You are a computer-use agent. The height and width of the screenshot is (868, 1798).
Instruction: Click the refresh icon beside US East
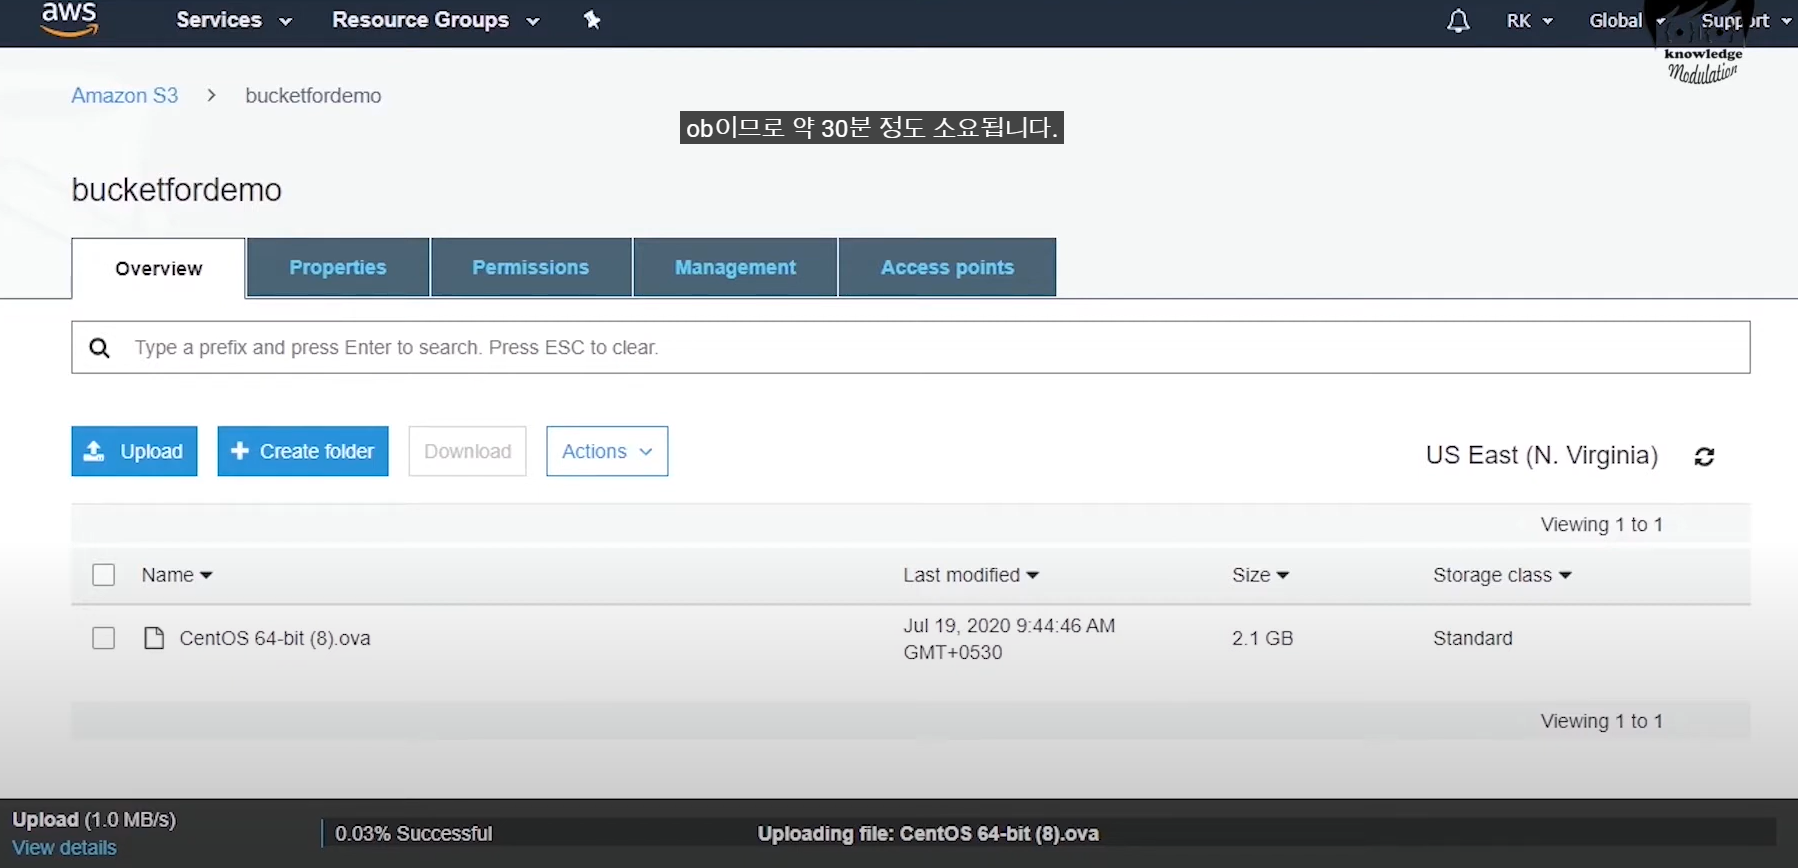point(1705,457)
